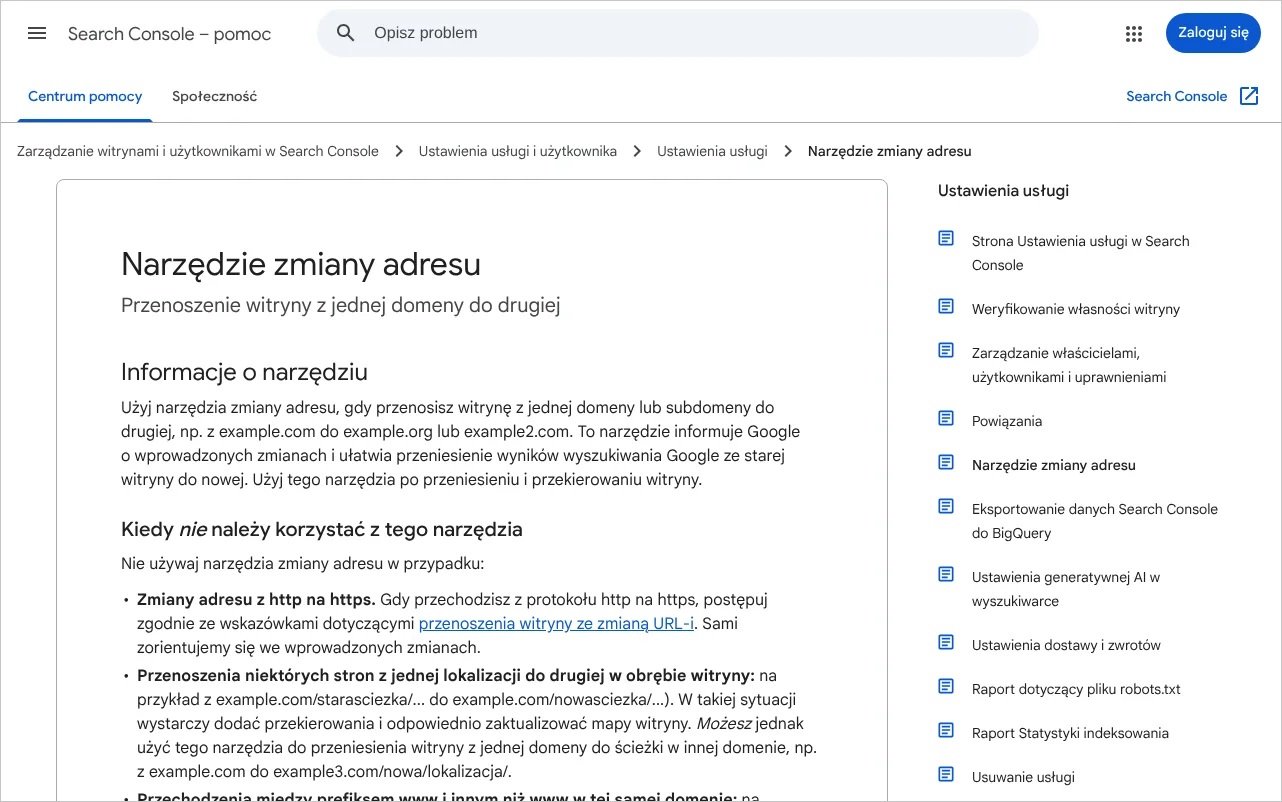Click document icon beside Raport Statystyki indeksowania

(x=946, y=730)
